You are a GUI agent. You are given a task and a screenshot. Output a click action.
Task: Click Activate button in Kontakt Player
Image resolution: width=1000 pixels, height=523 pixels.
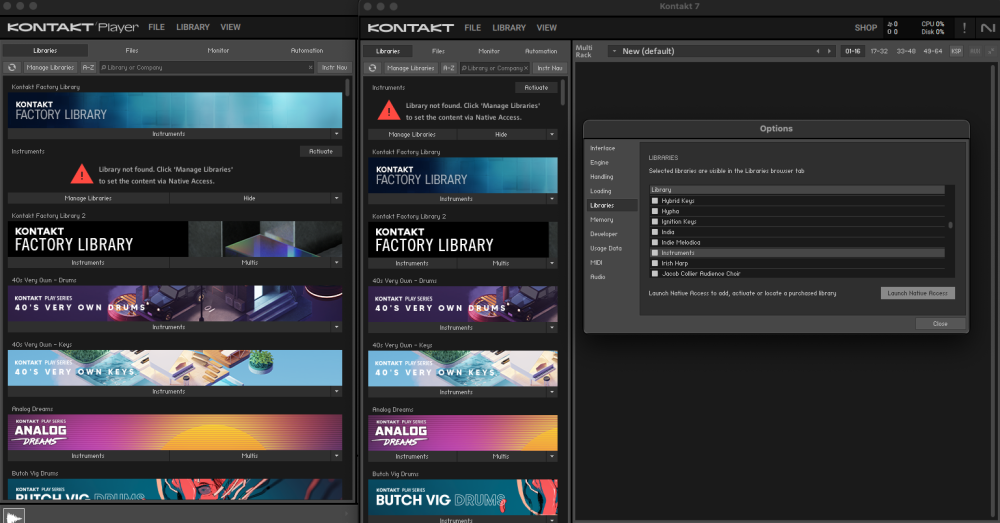pyautogui.click(x=321, y=151)
